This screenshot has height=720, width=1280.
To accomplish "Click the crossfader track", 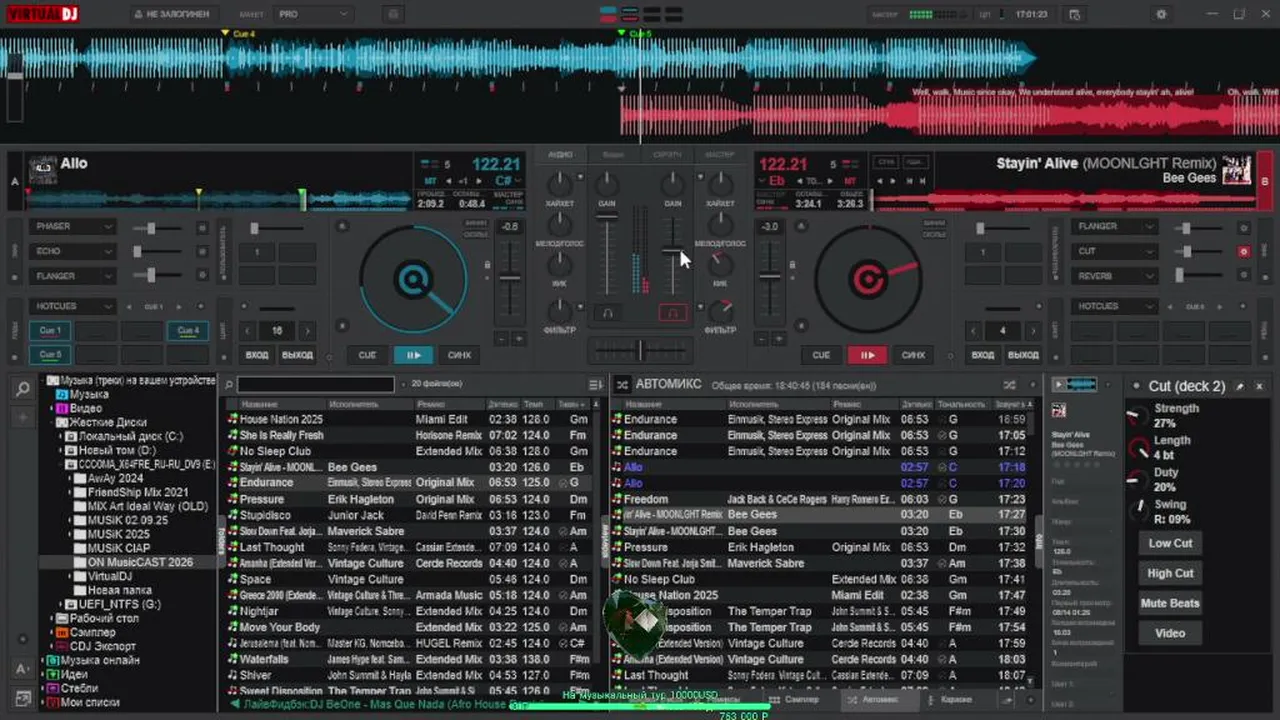I will [x=640, y=350].
